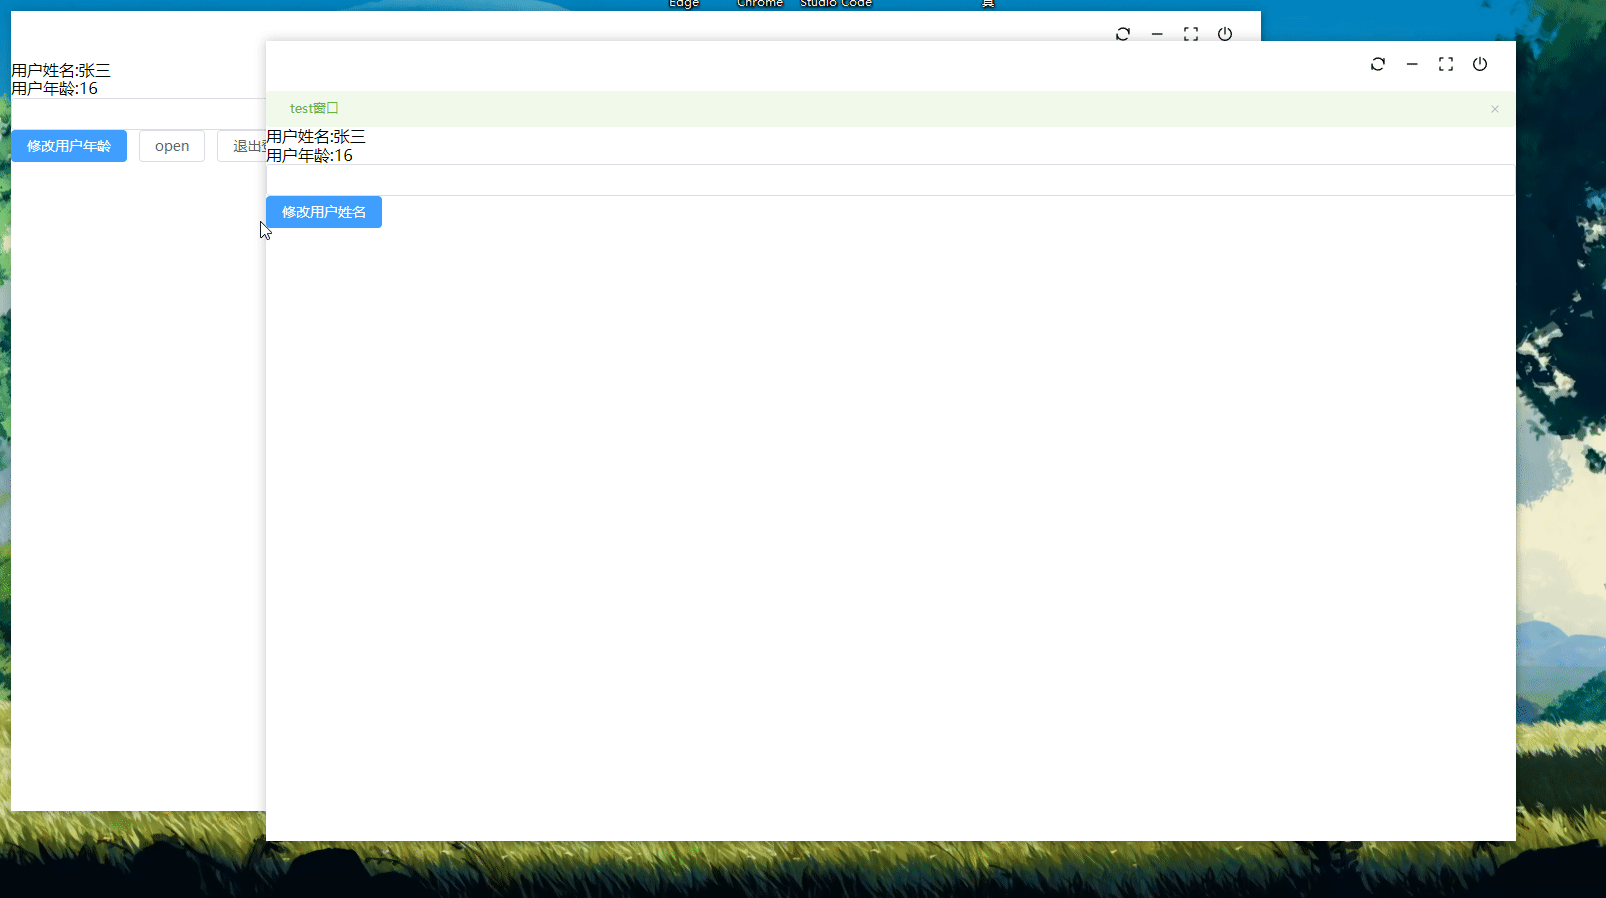Minimize the back window

pyautogui.click(x=1157, y=34)
